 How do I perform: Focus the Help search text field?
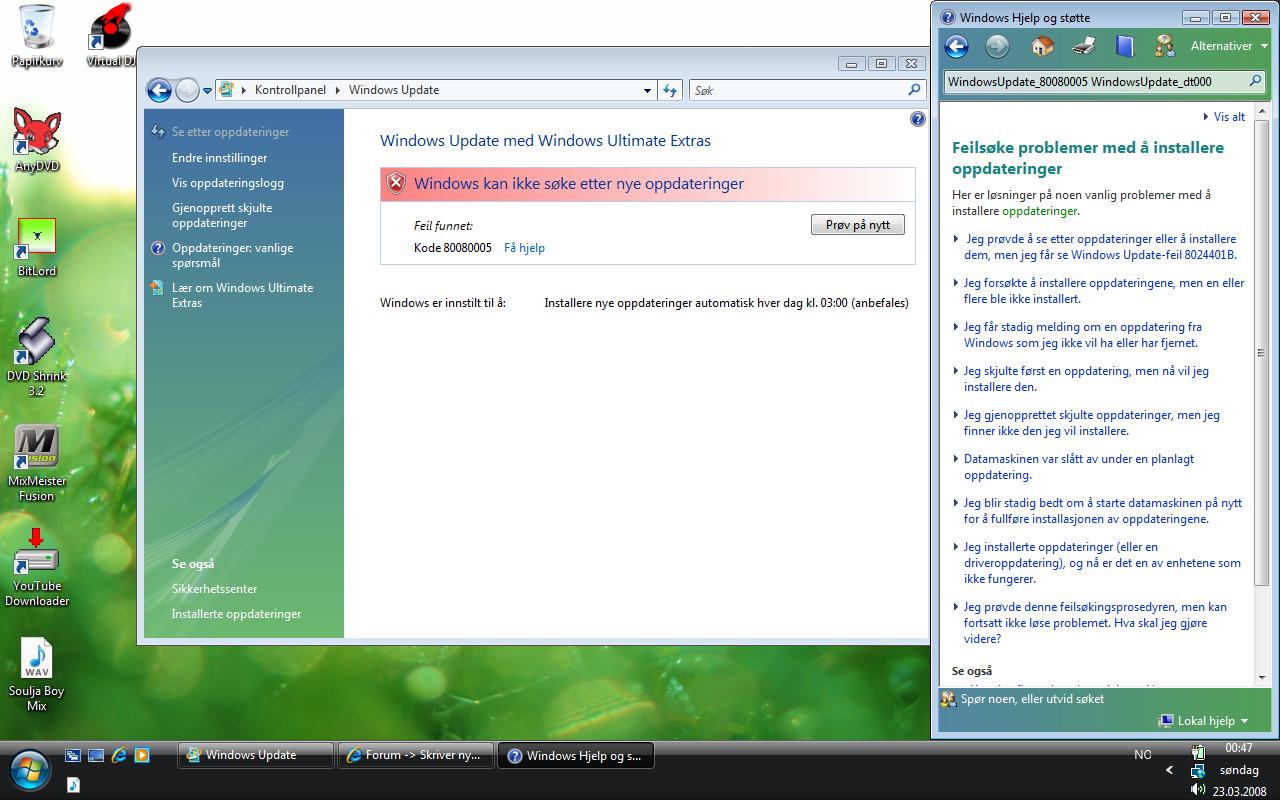[x=1096, y=82]
